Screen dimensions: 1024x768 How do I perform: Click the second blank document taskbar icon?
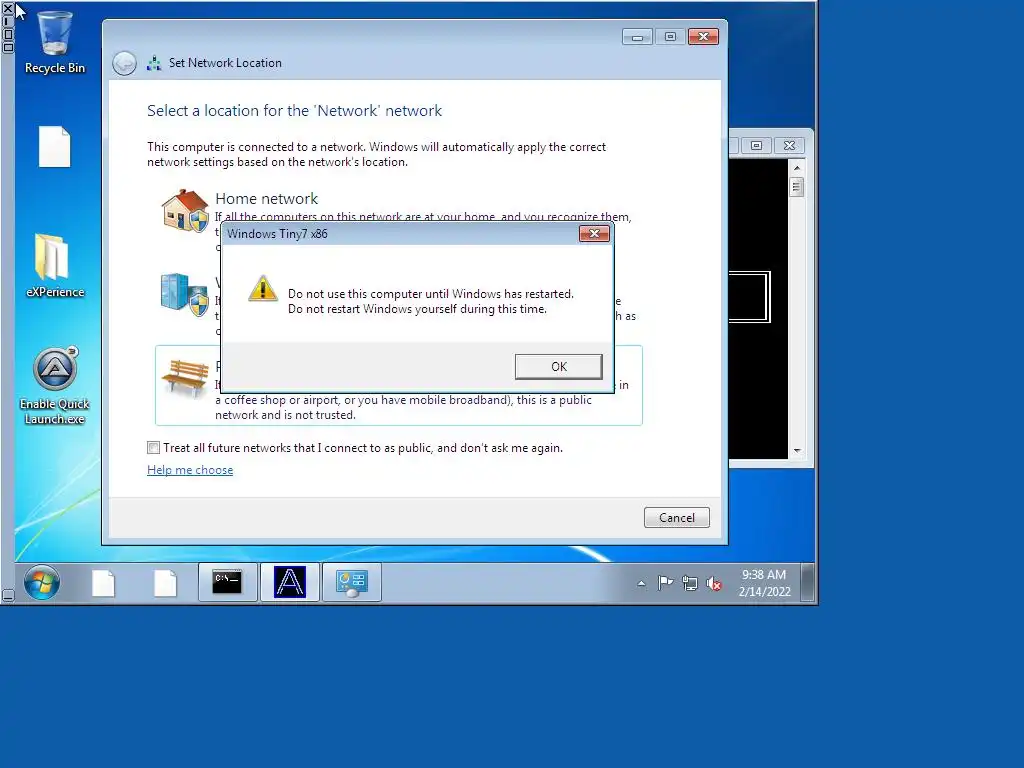[165, 583]
